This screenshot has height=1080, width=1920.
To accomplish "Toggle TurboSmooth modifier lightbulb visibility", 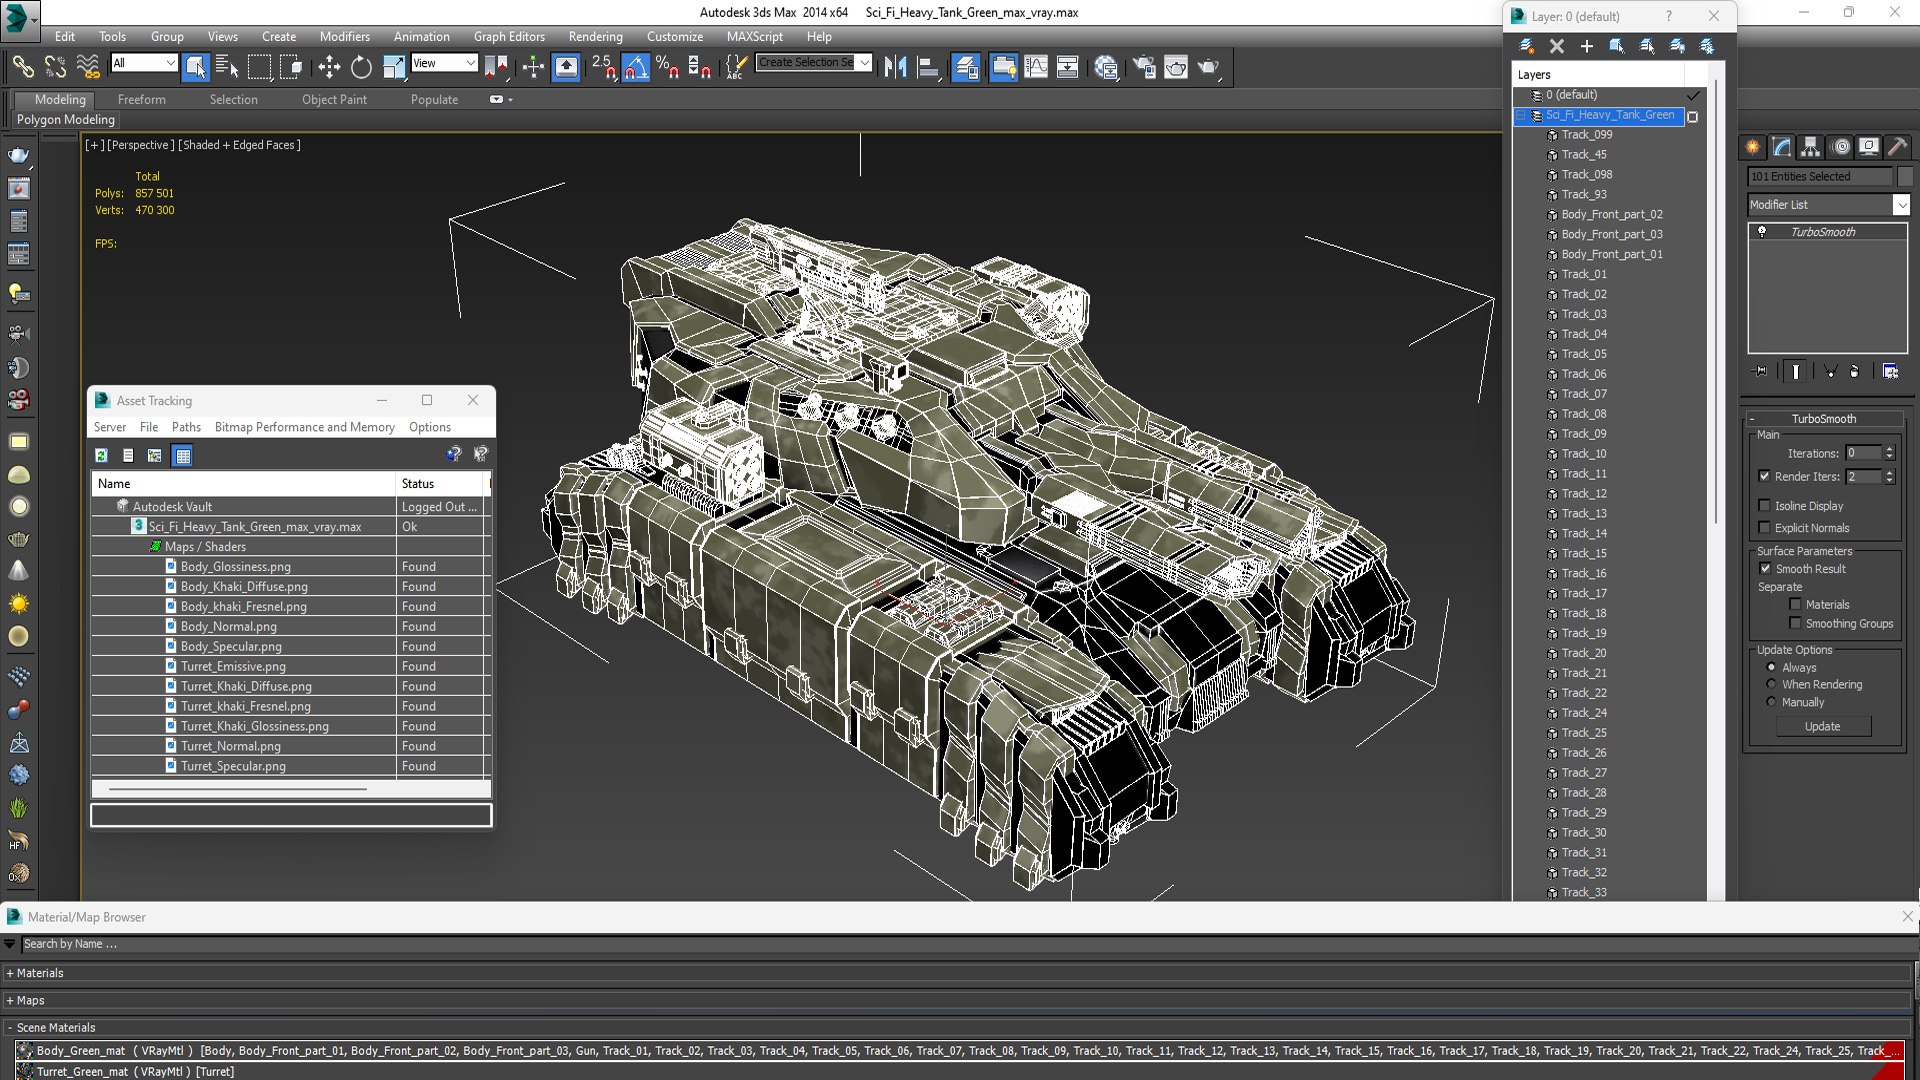I will (x=1762, y=232).
